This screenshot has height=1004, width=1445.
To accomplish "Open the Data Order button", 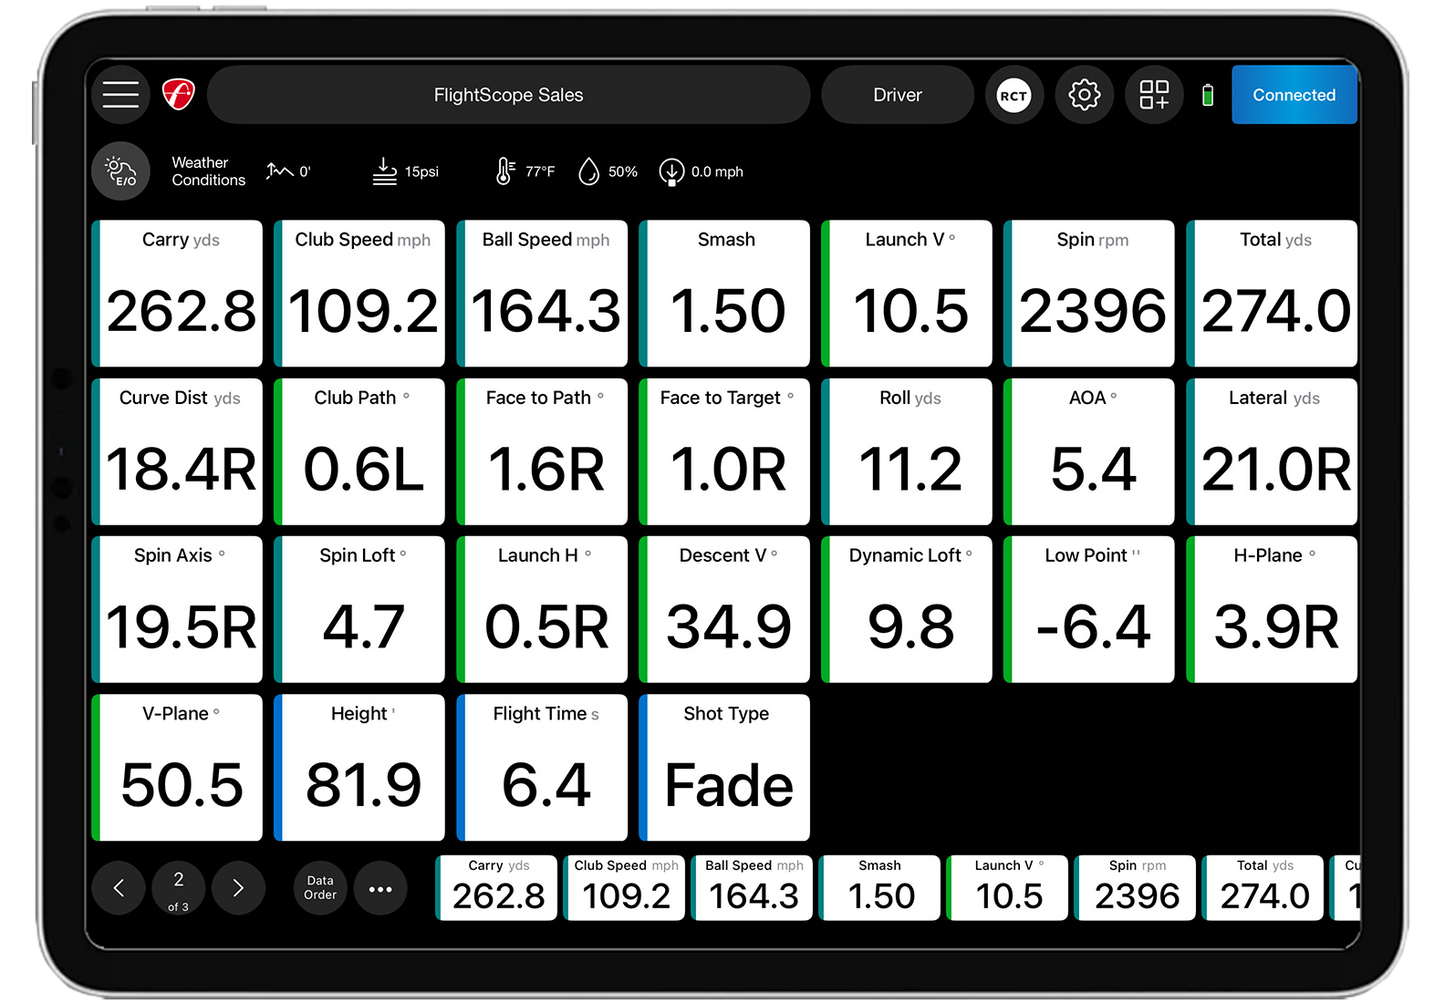I will click(320, 888).
